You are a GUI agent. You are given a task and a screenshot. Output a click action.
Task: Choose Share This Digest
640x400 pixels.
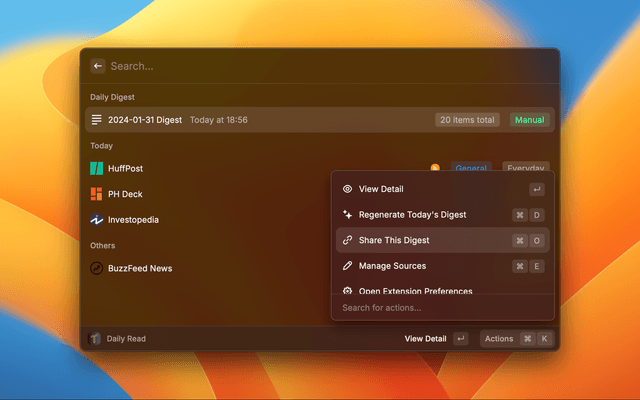(x=394, y=240)
